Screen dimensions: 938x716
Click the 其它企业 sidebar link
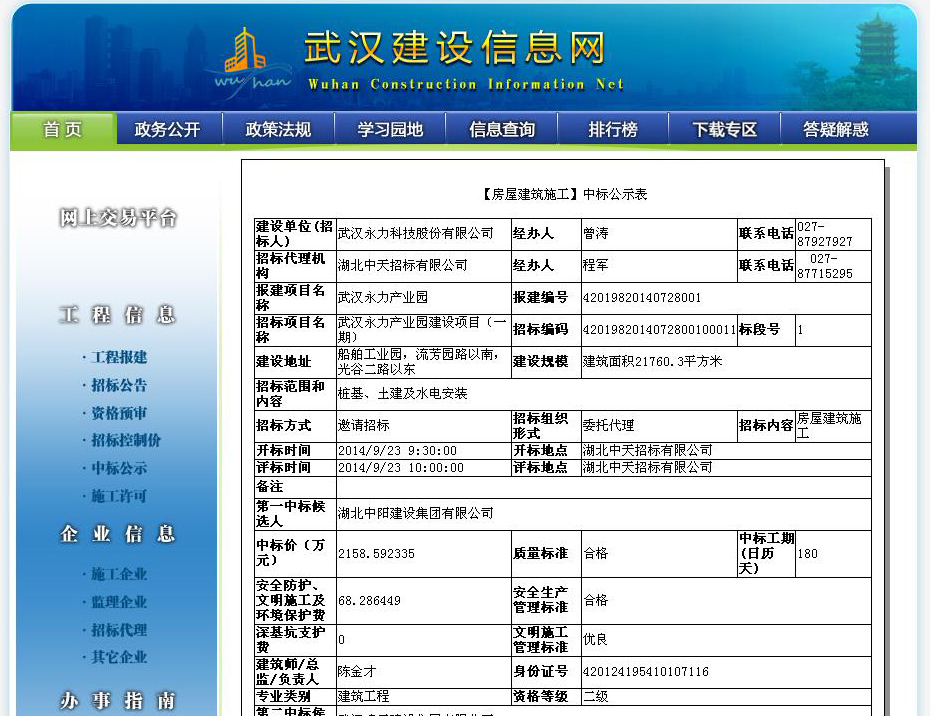click(119, 657)
